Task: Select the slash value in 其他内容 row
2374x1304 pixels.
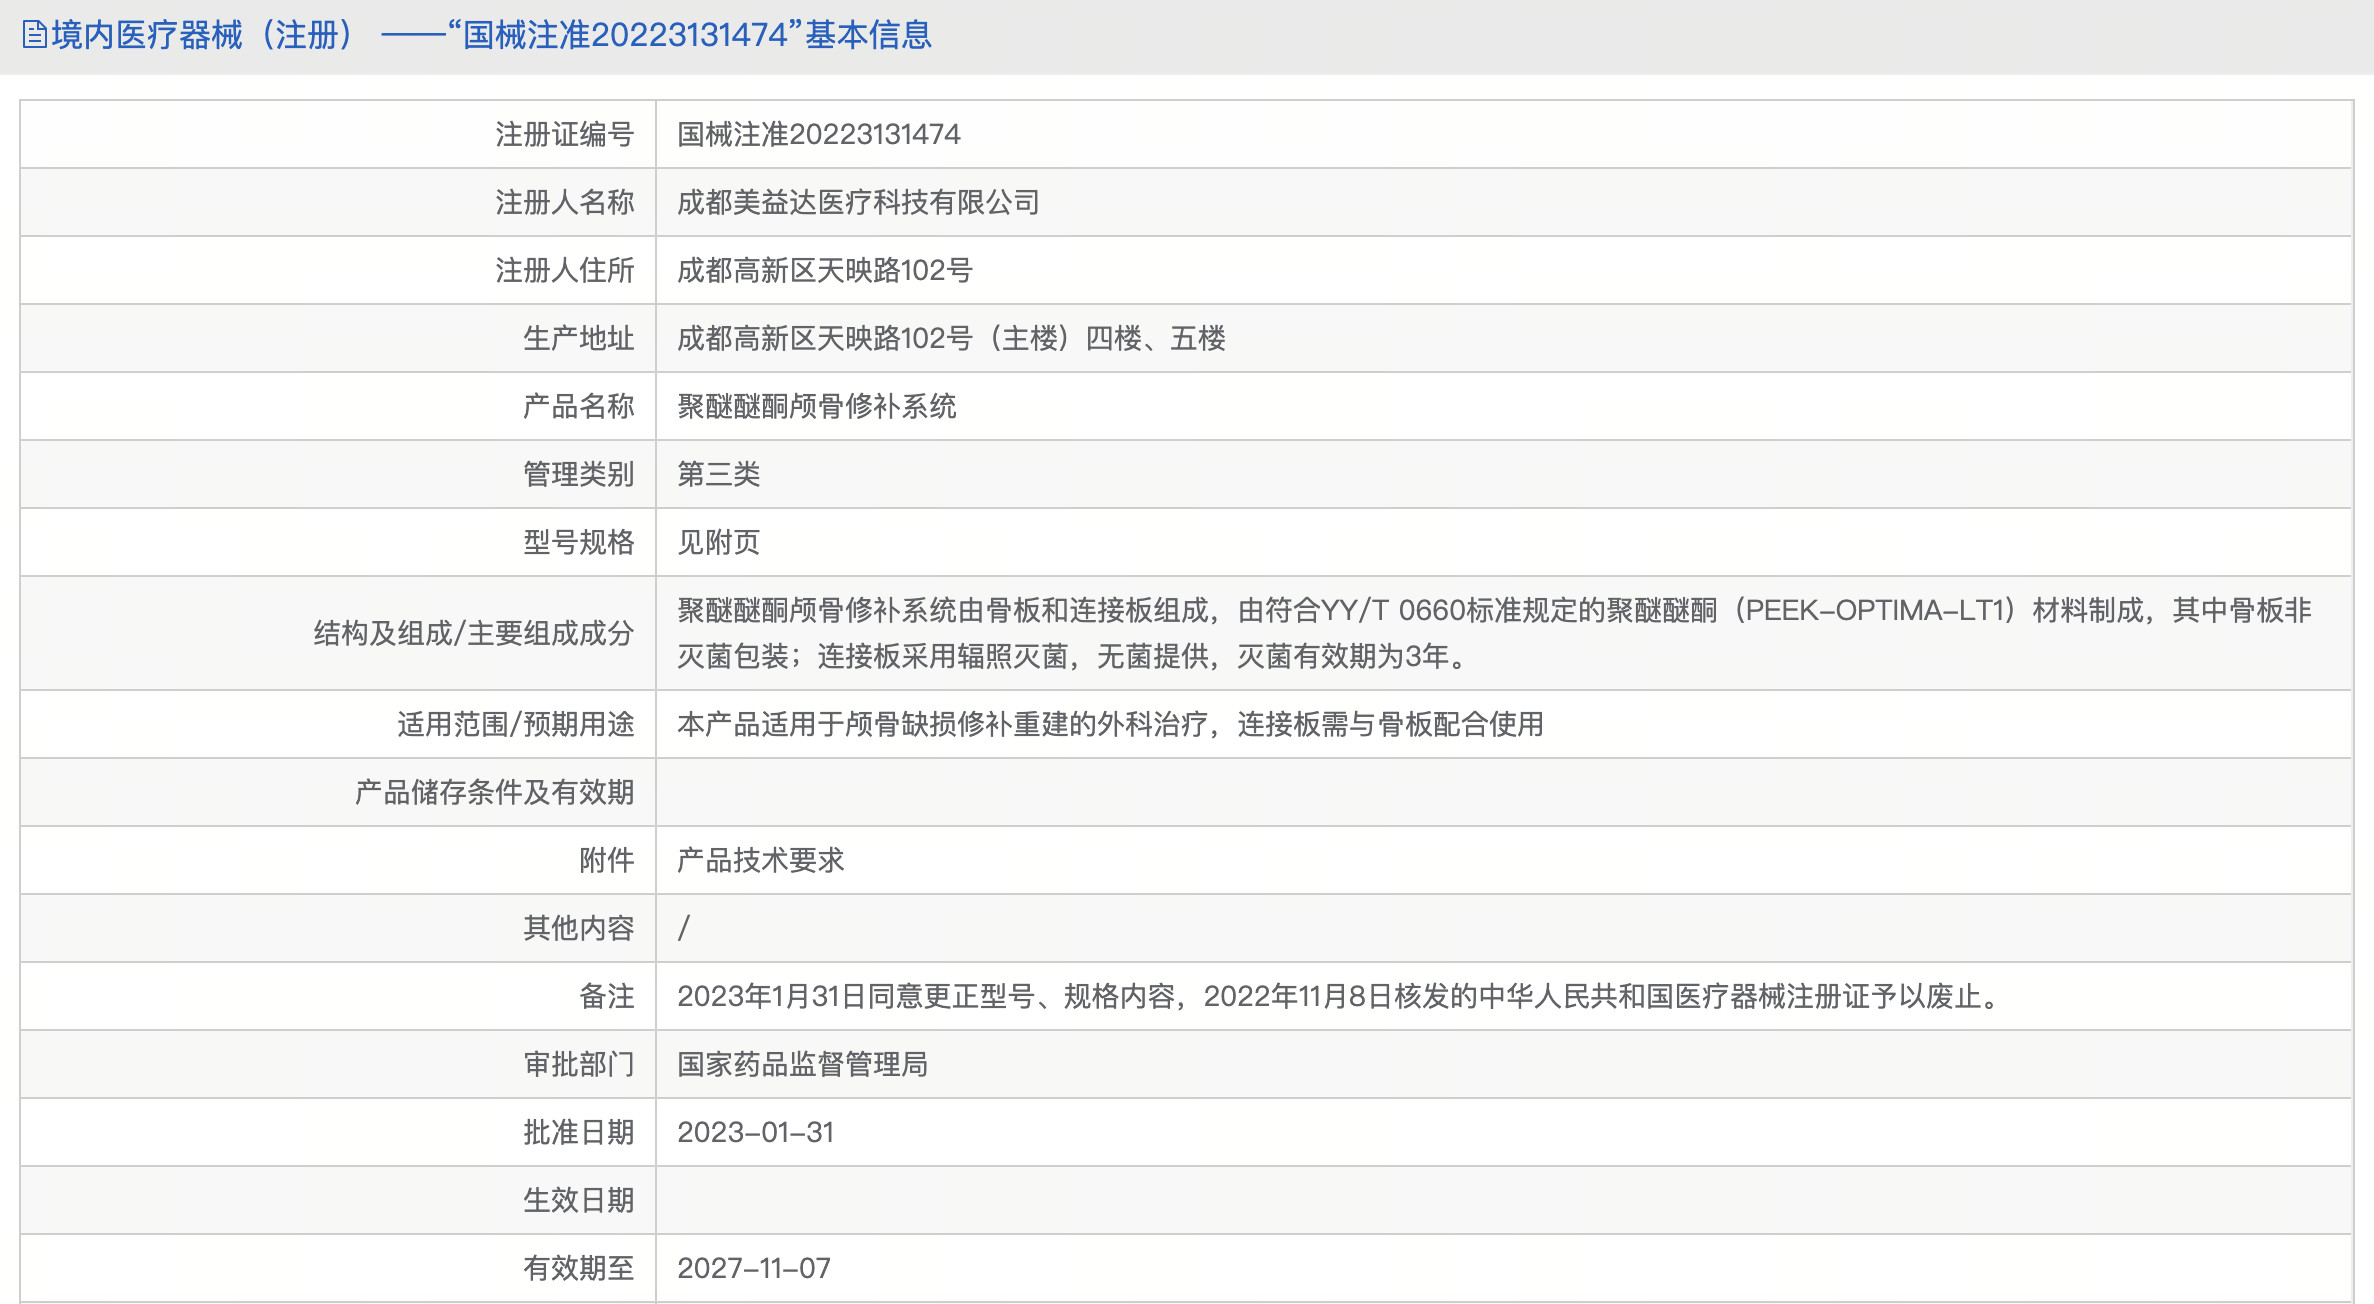Action: tap(683, 928)
